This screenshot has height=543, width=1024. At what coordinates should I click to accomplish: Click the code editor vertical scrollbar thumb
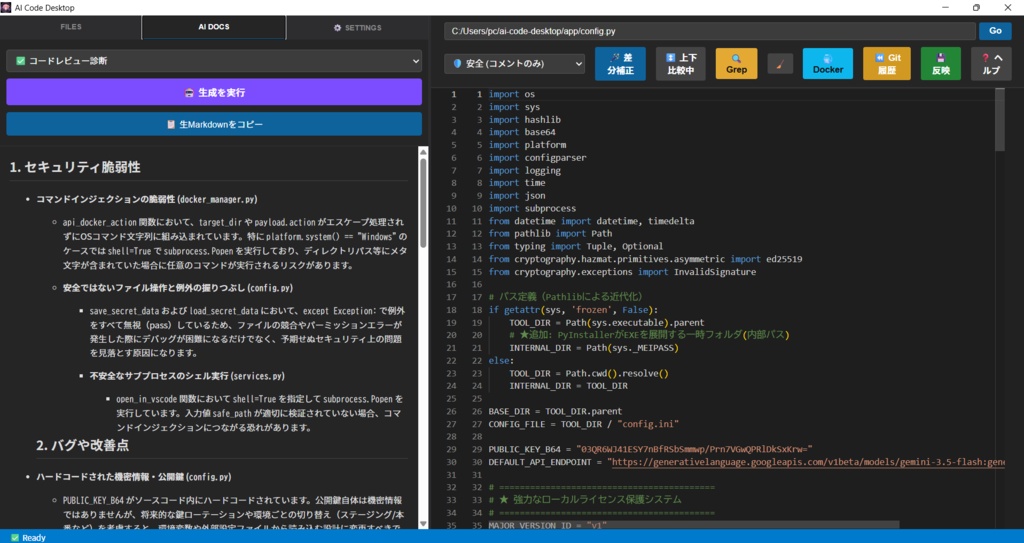point(999,120)
